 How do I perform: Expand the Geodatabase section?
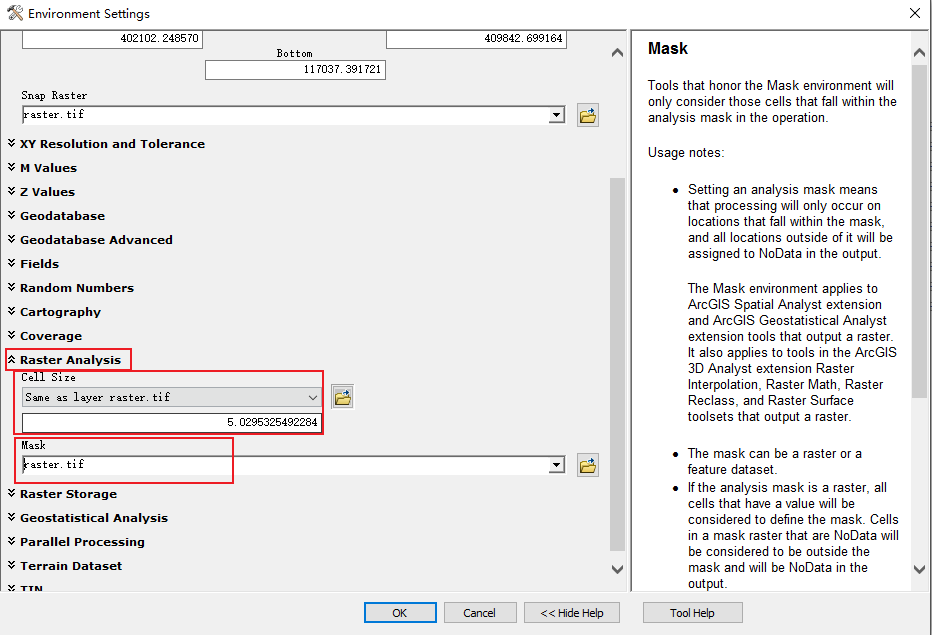point(11,215)
